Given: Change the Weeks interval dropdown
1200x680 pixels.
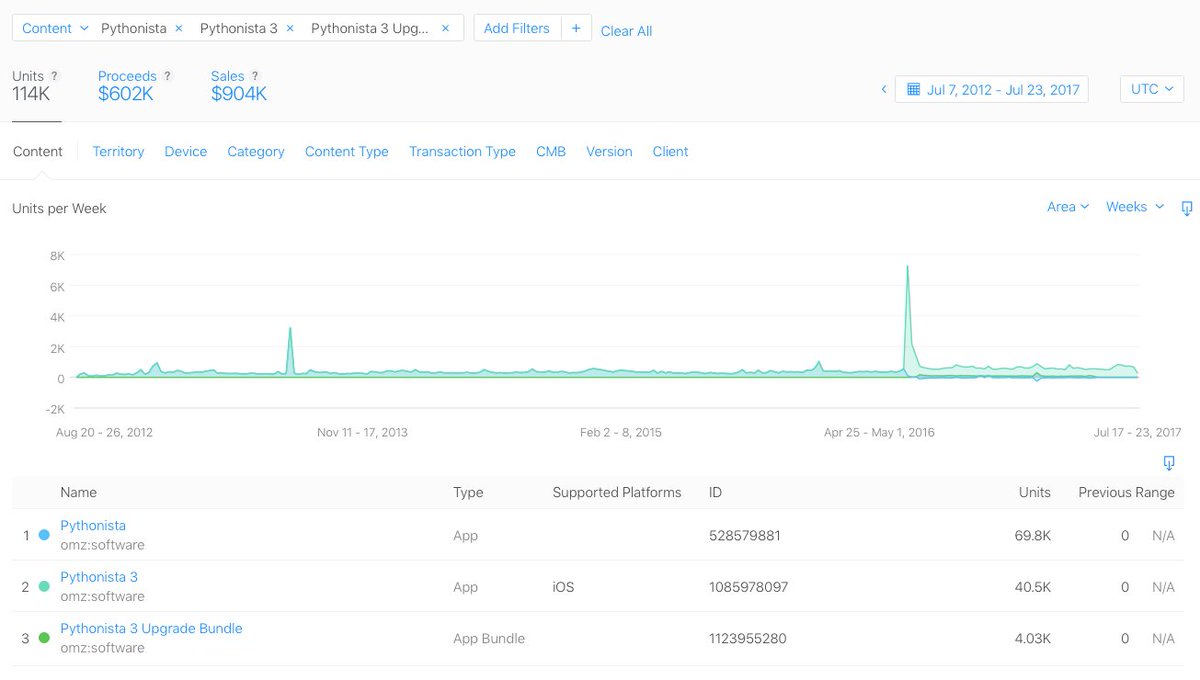Looking at the screenshot, I should (x=1135, y=207).
